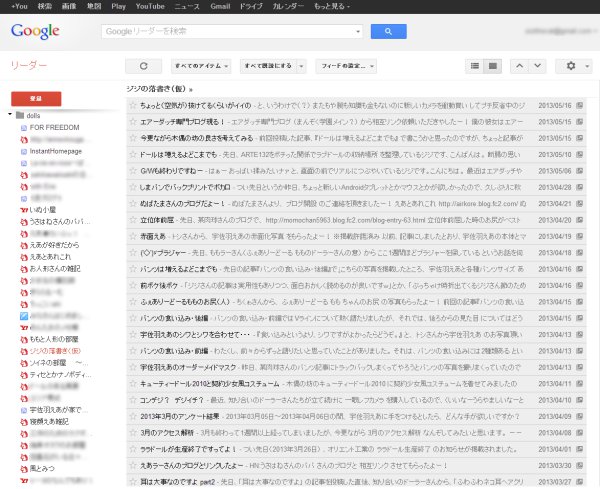600x489 pixels.
Task: Click pop-out icon on the 2013/05/06 row
Action: (x=579, y=171)
